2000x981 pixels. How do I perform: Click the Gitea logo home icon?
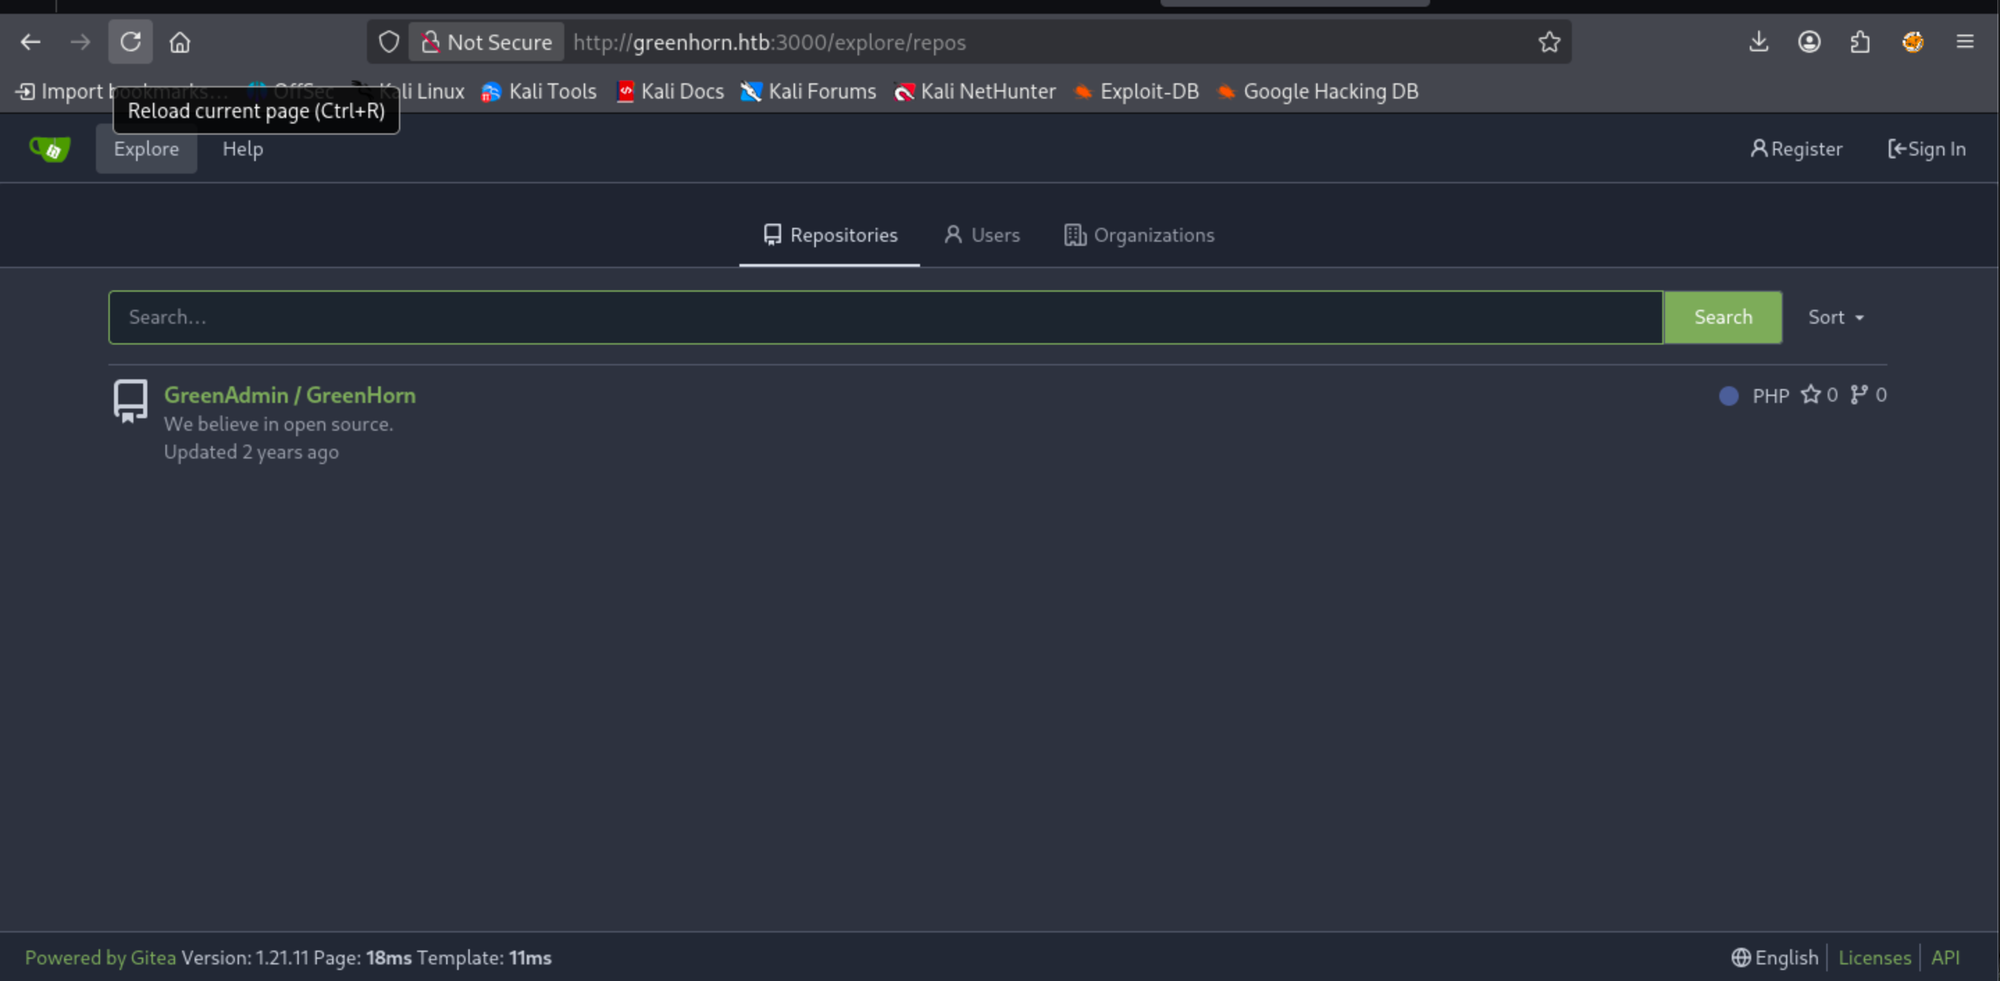click(x=49, y=149)
